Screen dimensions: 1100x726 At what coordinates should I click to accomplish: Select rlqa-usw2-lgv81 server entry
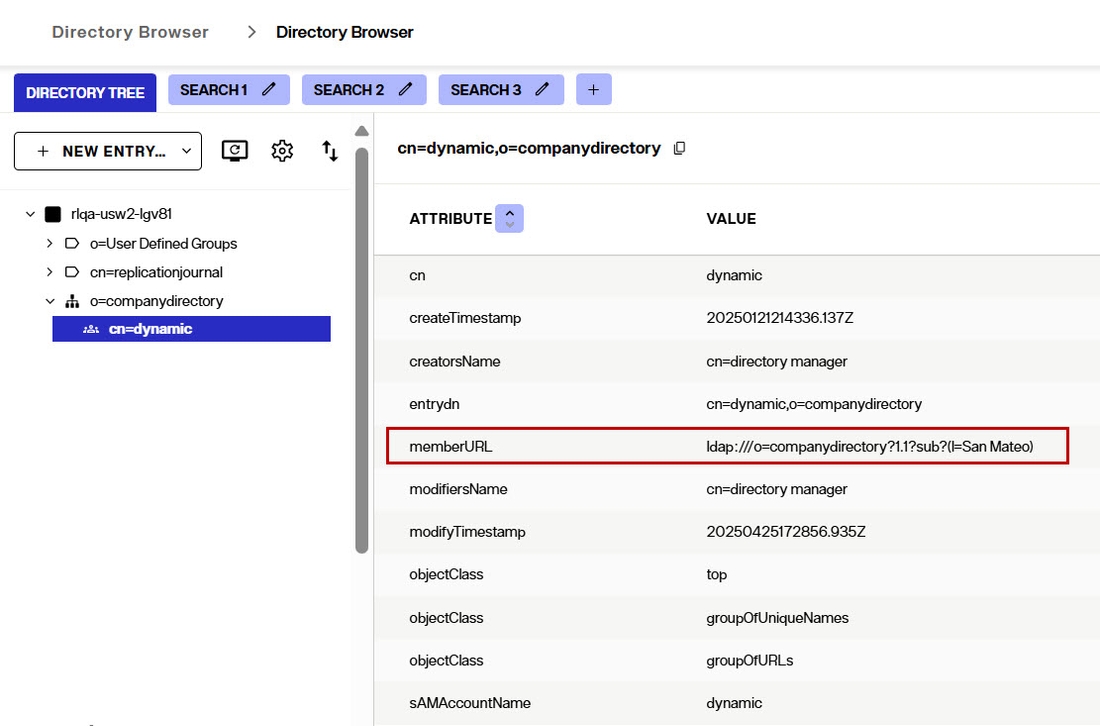[x=121, y=214]
